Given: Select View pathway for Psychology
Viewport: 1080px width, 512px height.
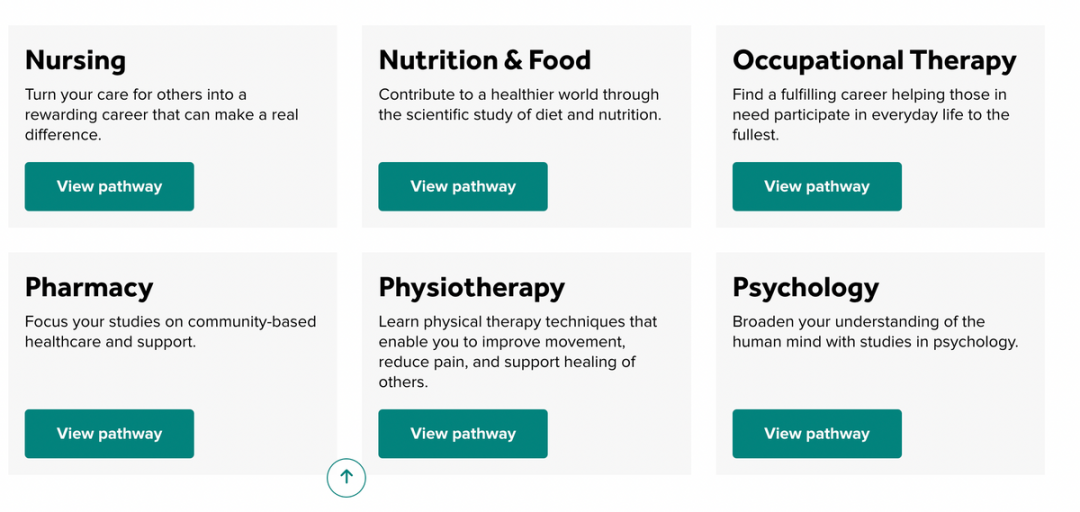Looking at the screenshot, I should click(x=817, y=434).
